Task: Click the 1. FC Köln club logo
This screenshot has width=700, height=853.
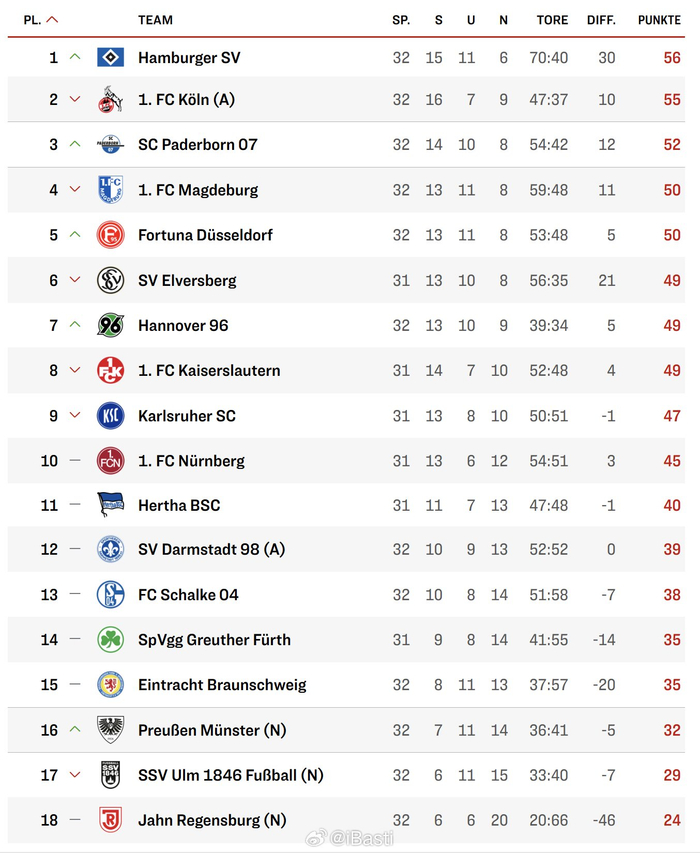Action: pos(110,100)
